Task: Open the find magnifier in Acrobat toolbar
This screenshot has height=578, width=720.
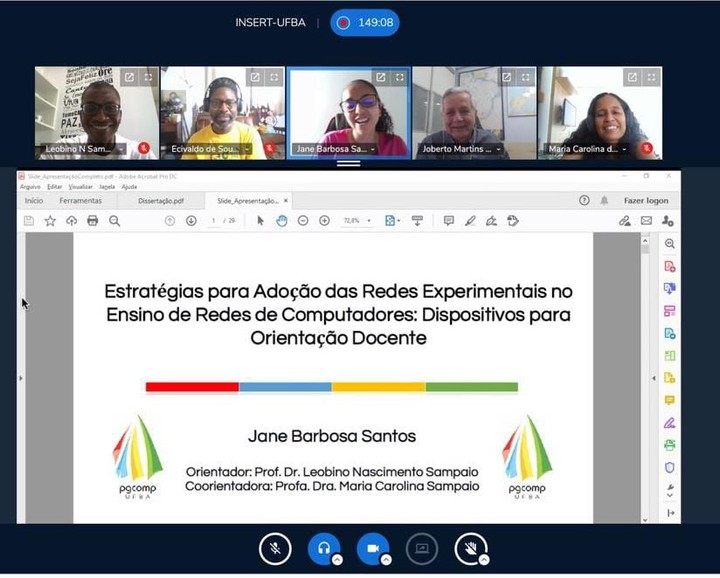Action: tap(114, 221)
